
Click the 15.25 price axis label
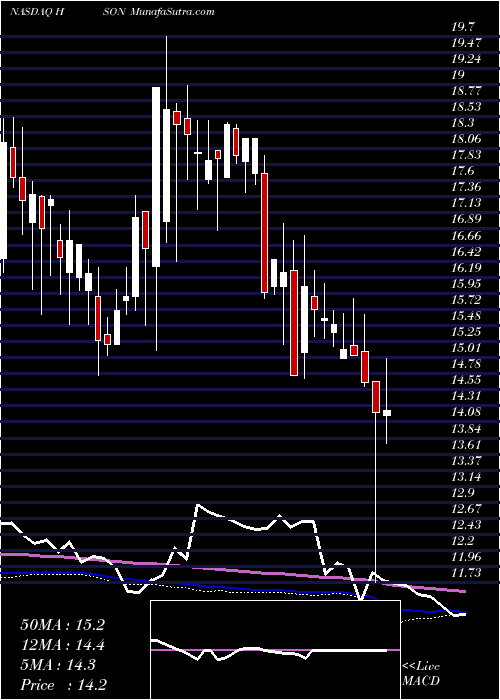(x=465, y=332)
